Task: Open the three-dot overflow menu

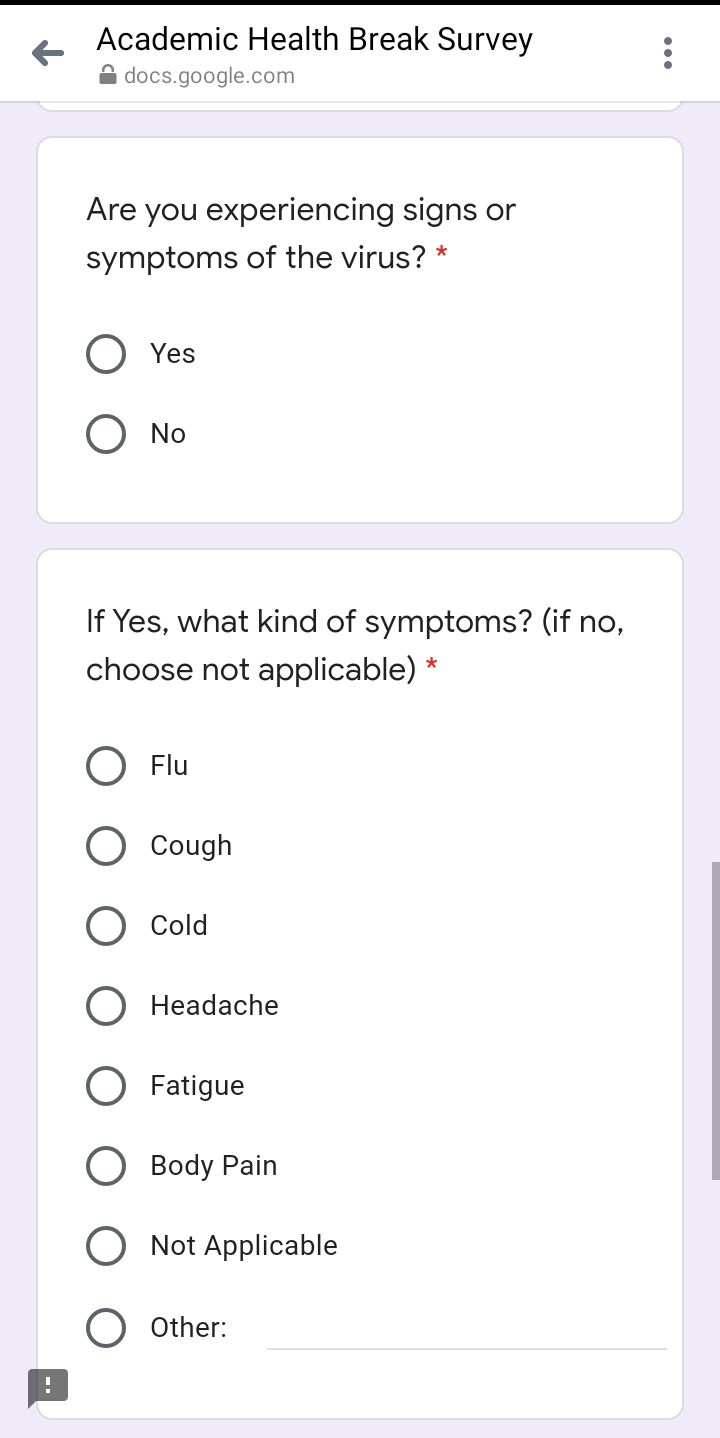Action: click(668, 53)
